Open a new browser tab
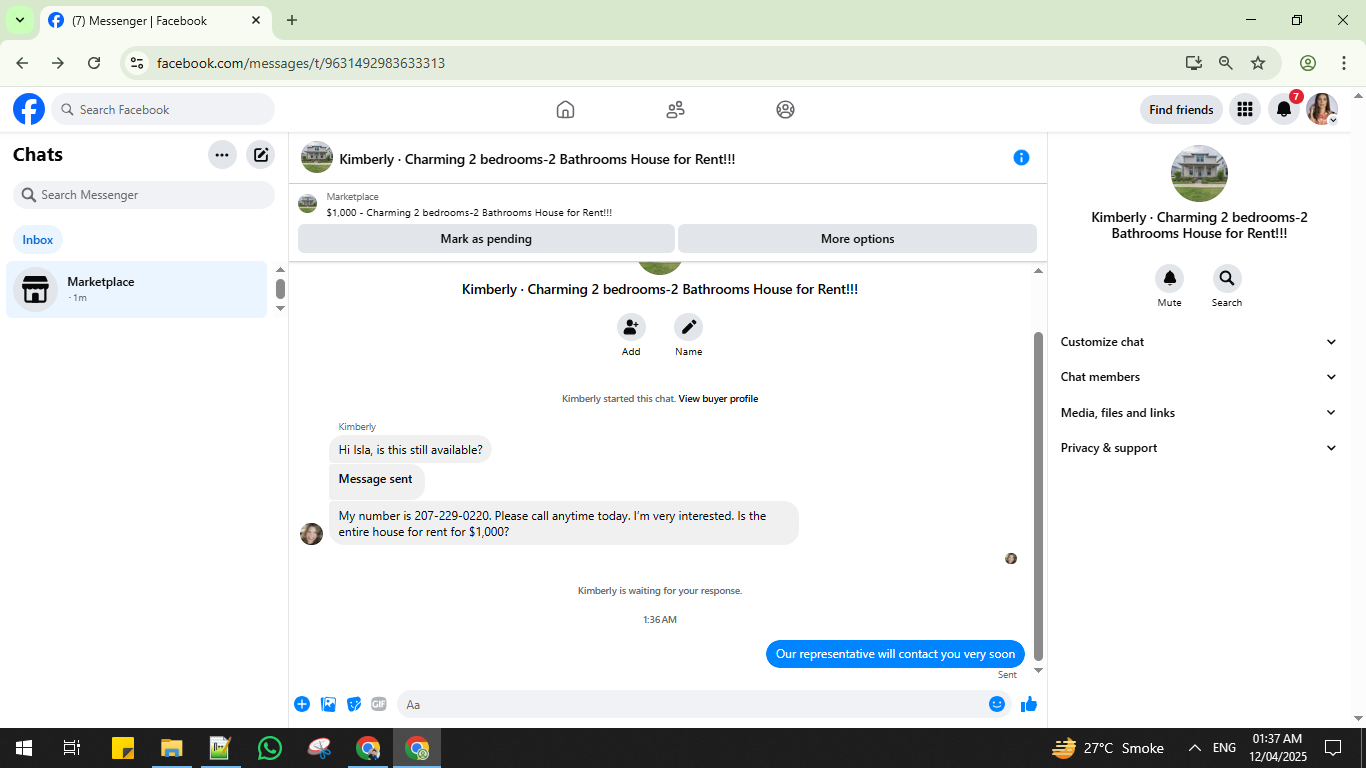The height and width of the screenshot is (768, 1366). point(292,20)
